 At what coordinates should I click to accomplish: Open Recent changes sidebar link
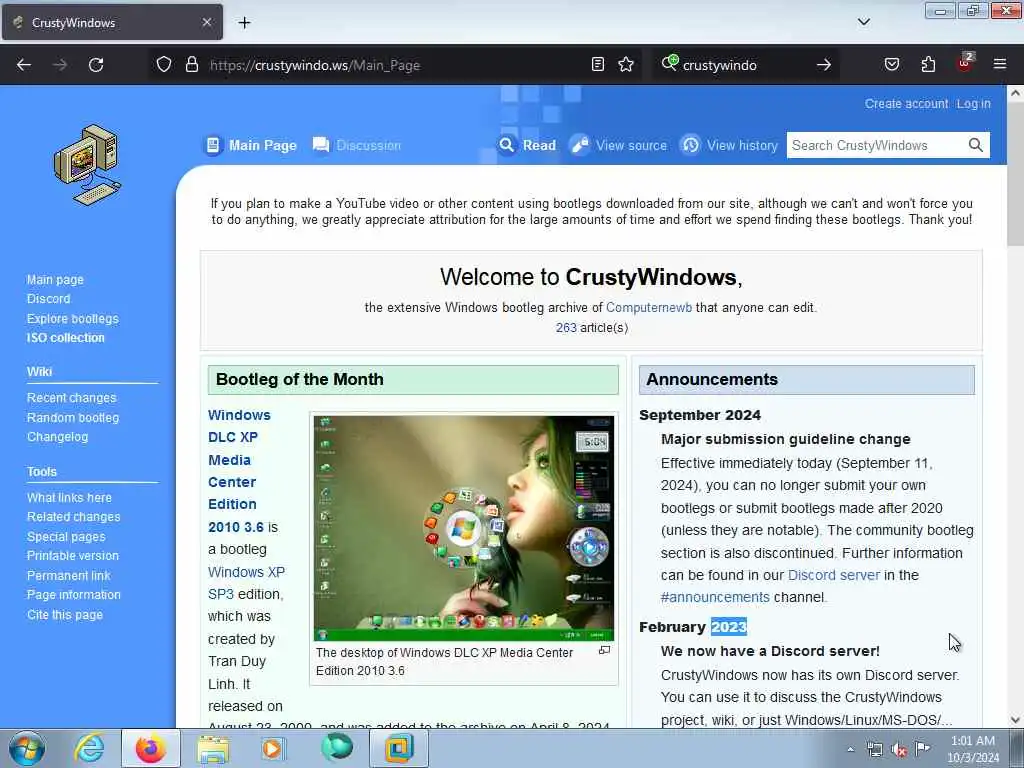pyautogui.click(x=71, y=398)
